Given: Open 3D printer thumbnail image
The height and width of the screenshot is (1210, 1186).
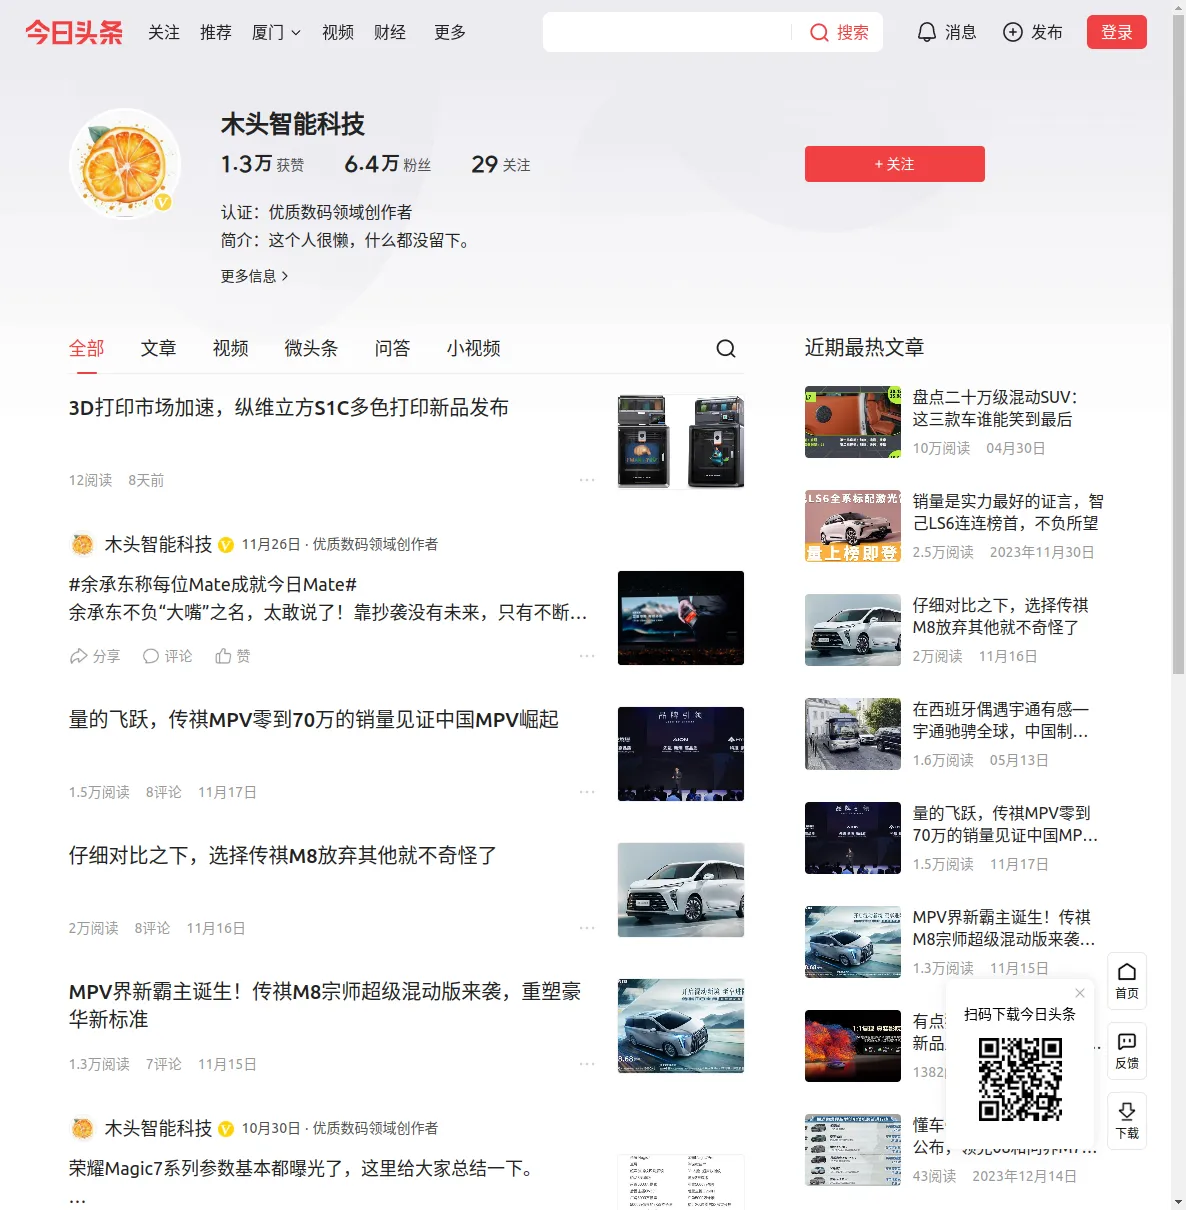Looking at the screenshot, I should click(x=681, y=442).
